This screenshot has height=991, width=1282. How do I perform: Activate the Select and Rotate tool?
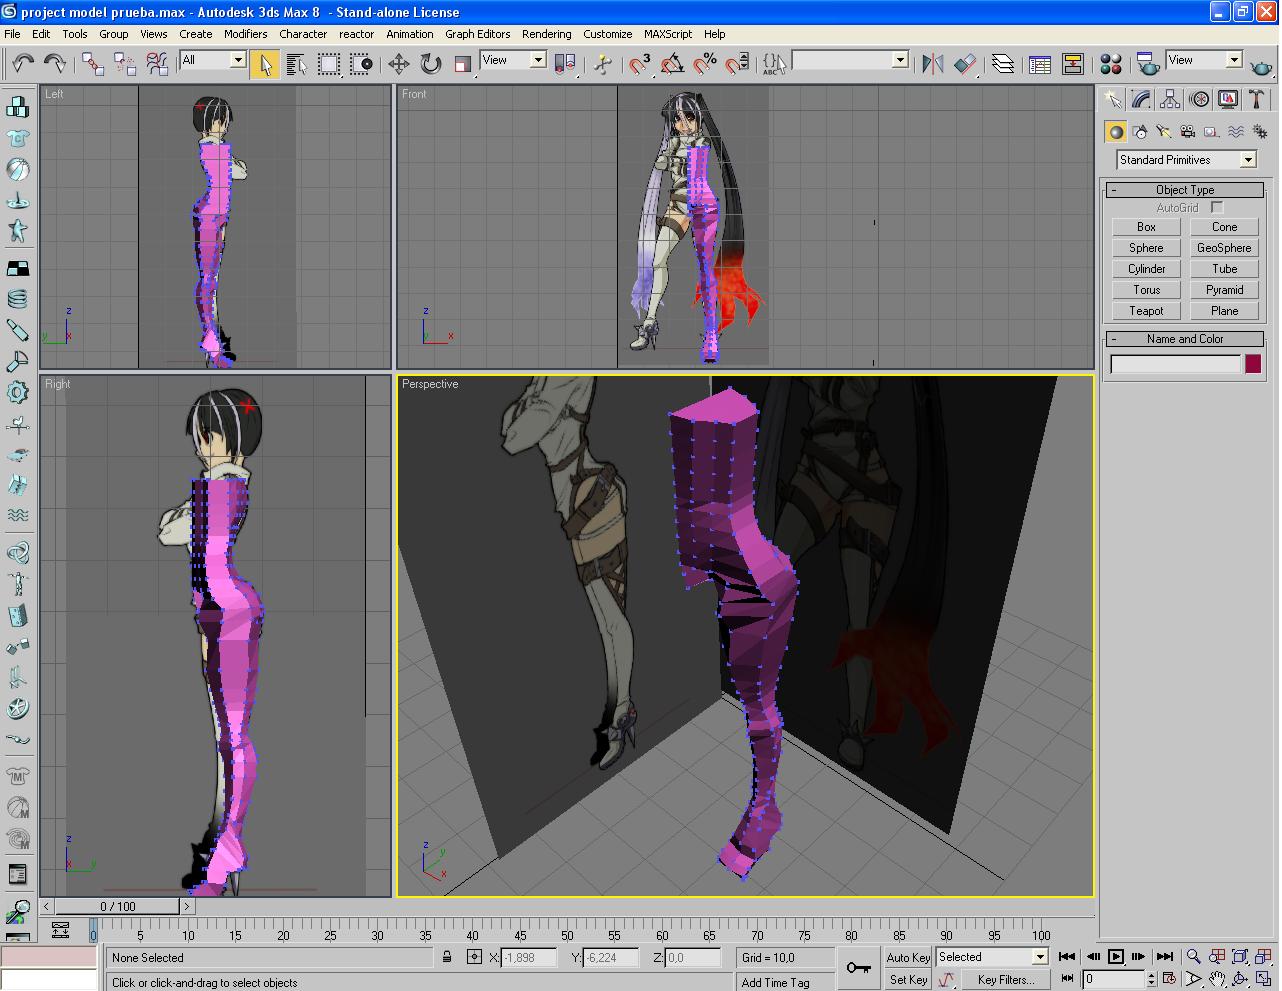(431, 64)
